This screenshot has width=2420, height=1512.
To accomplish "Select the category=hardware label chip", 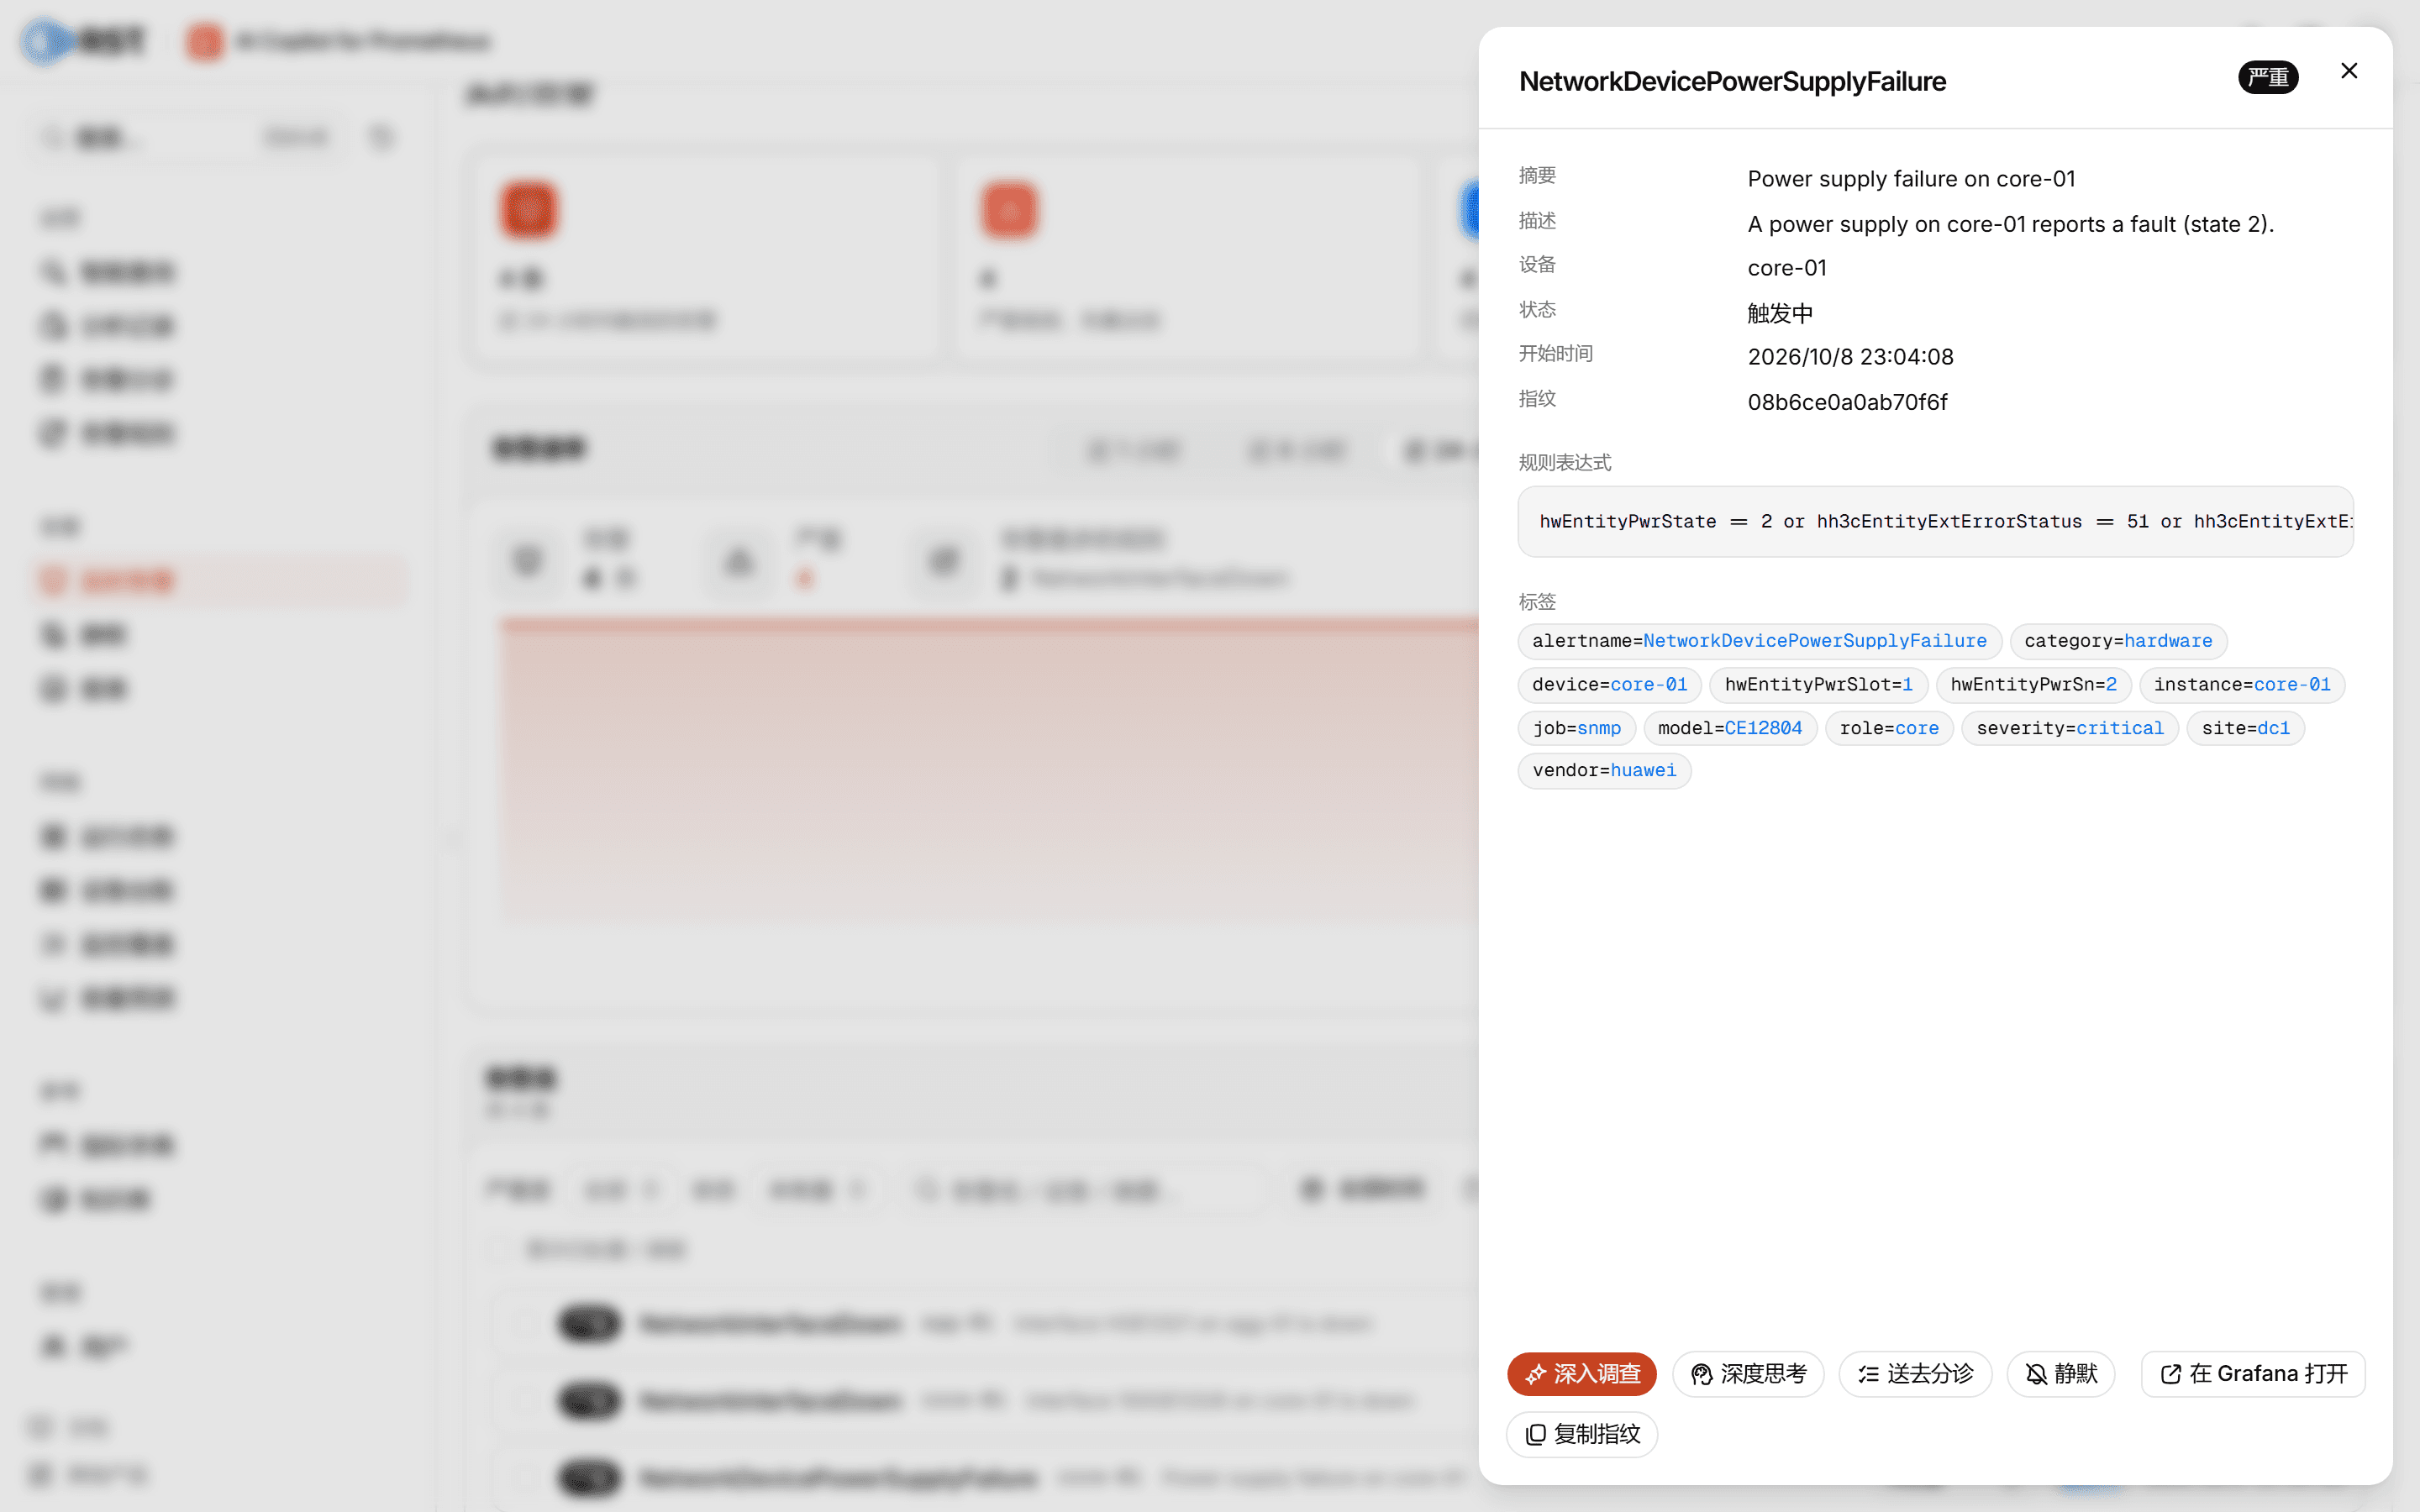I will [x=2118, y=641].
